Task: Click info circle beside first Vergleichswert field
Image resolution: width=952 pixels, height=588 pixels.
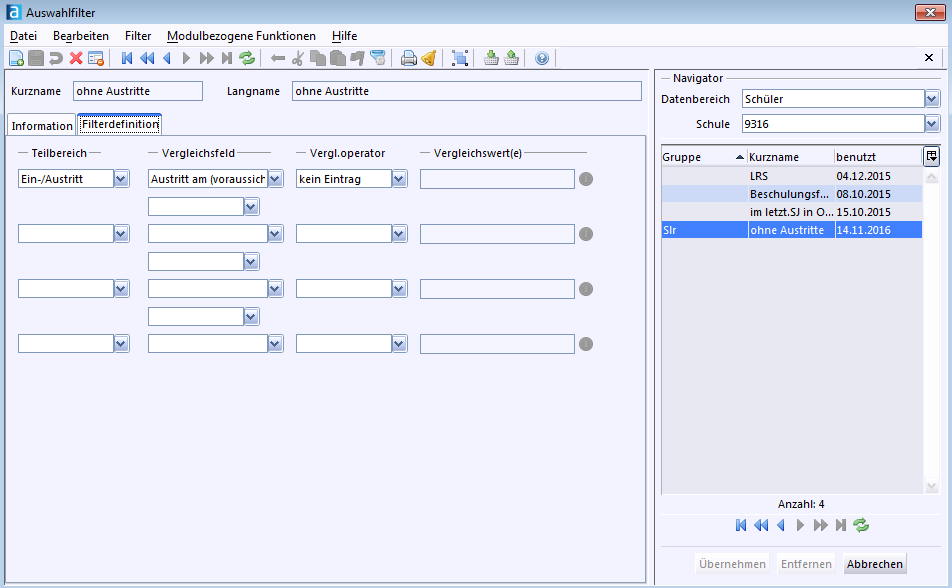Action: (586, 179)
